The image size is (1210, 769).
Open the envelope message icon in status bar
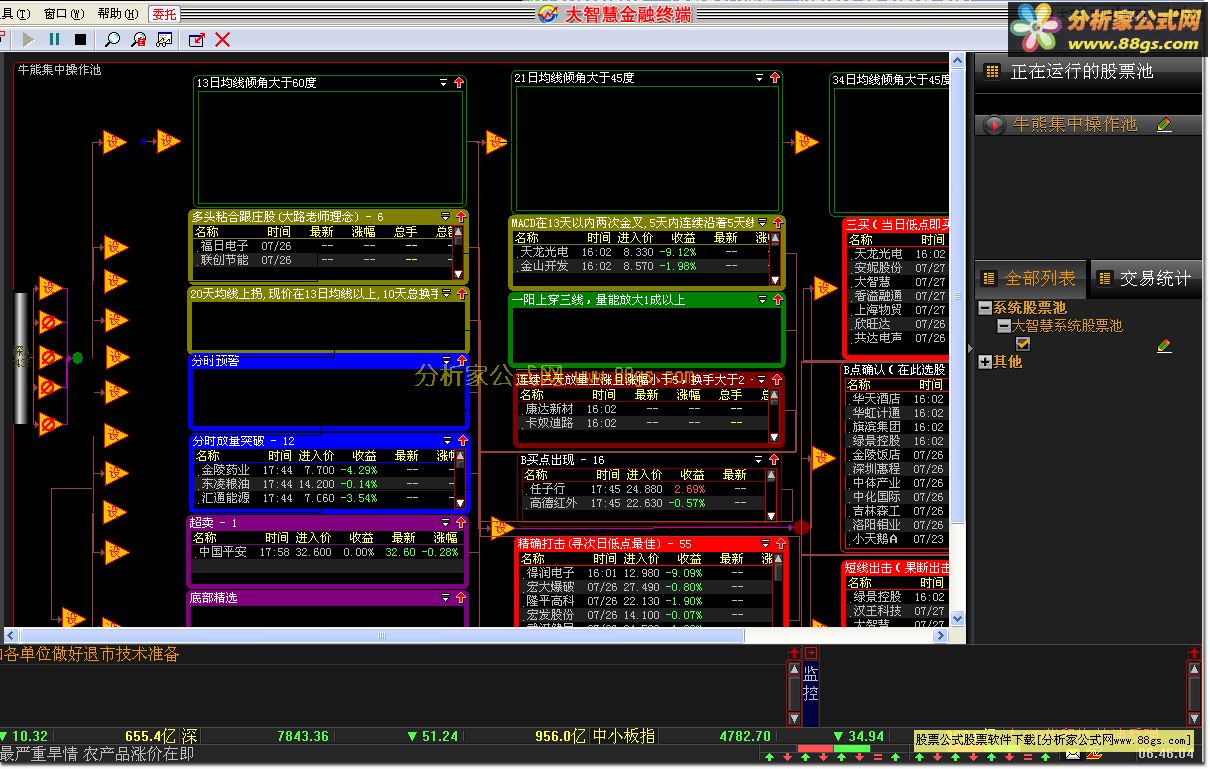pyautogui.click(x=1072, y=755)
